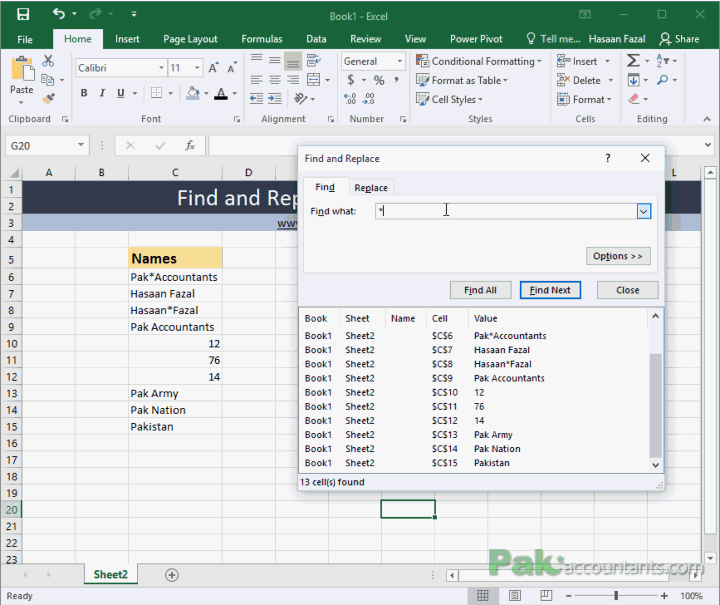720x605 pixels.
Task: Switch to the Page Layout tab
Action: tap(190, 39)
